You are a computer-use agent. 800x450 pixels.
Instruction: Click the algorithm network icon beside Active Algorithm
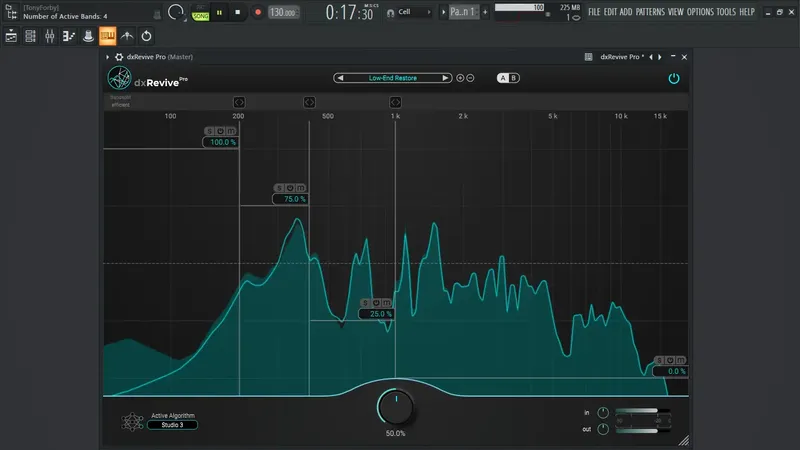132,421
